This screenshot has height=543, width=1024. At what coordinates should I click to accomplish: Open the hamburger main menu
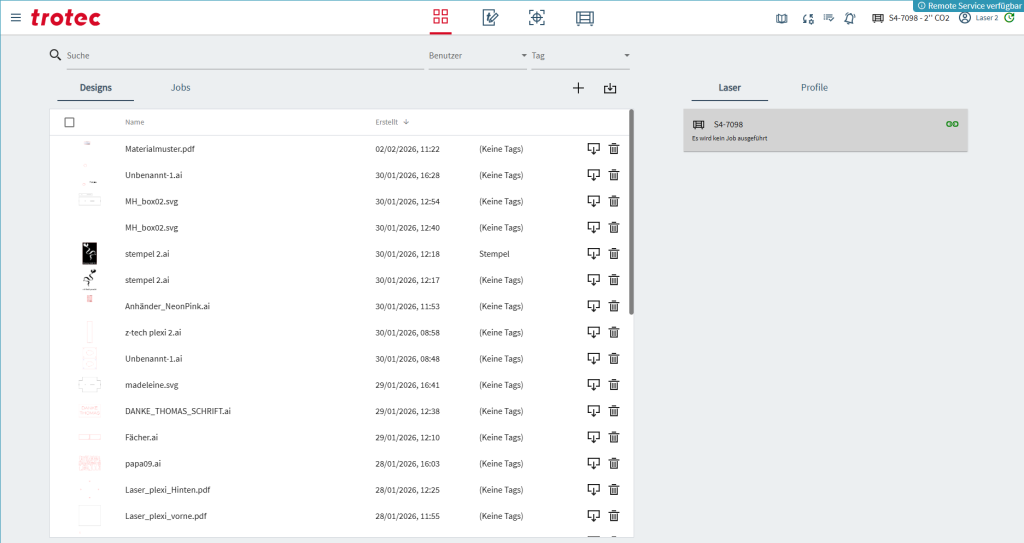point(15,17)
